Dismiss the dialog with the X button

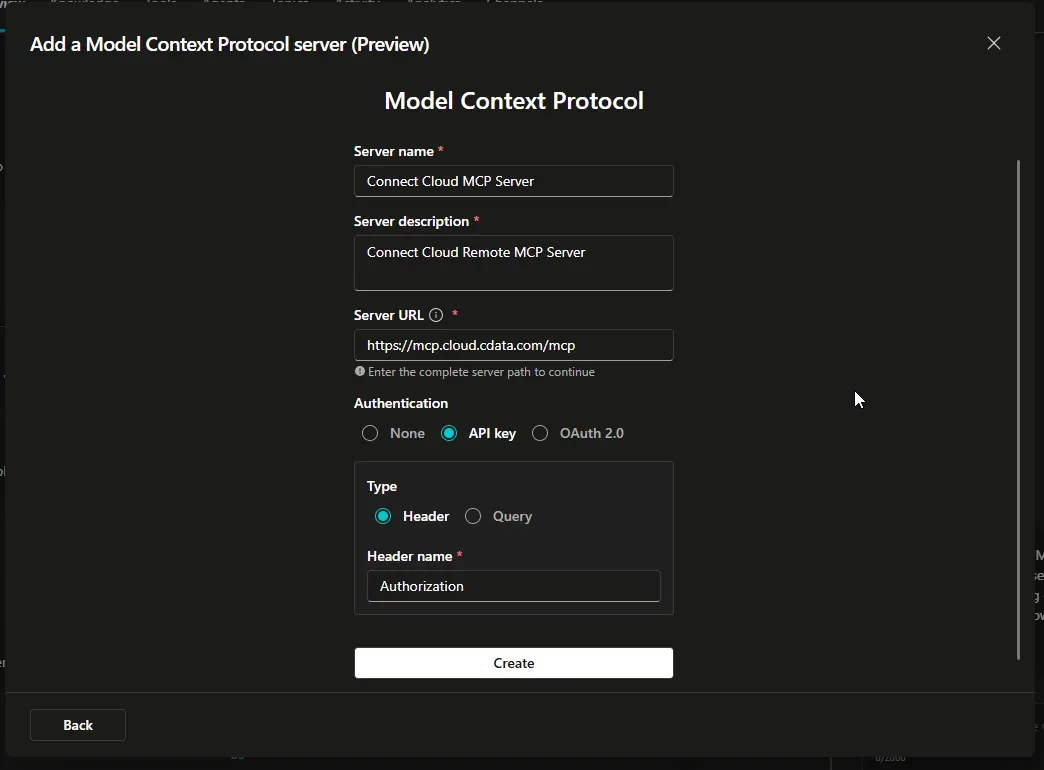[993, 43]
